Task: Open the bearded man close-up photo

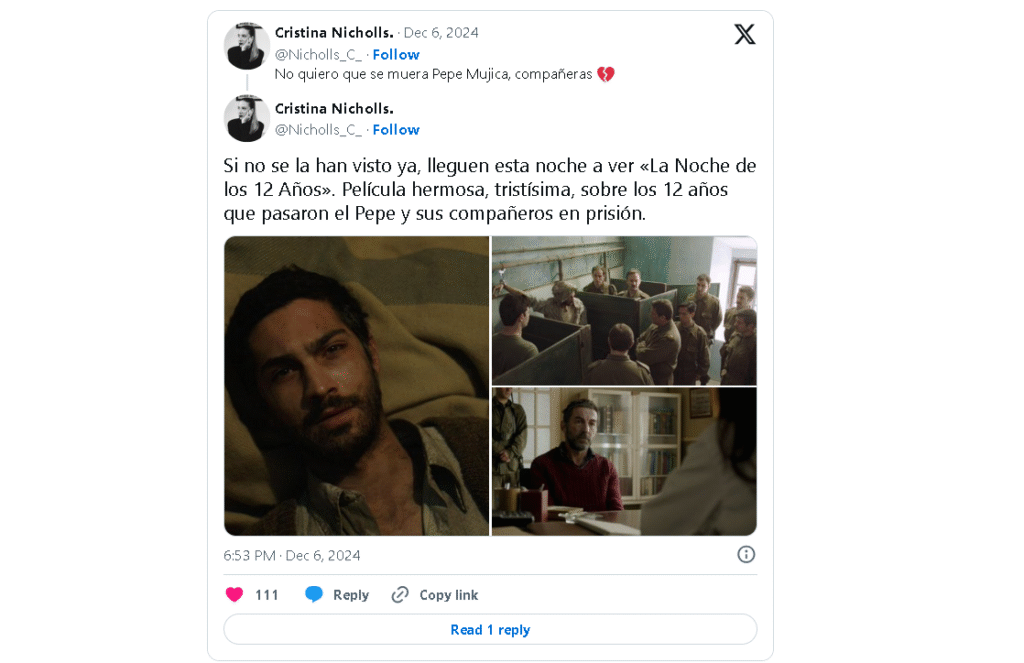Action: tap(357, 386)
